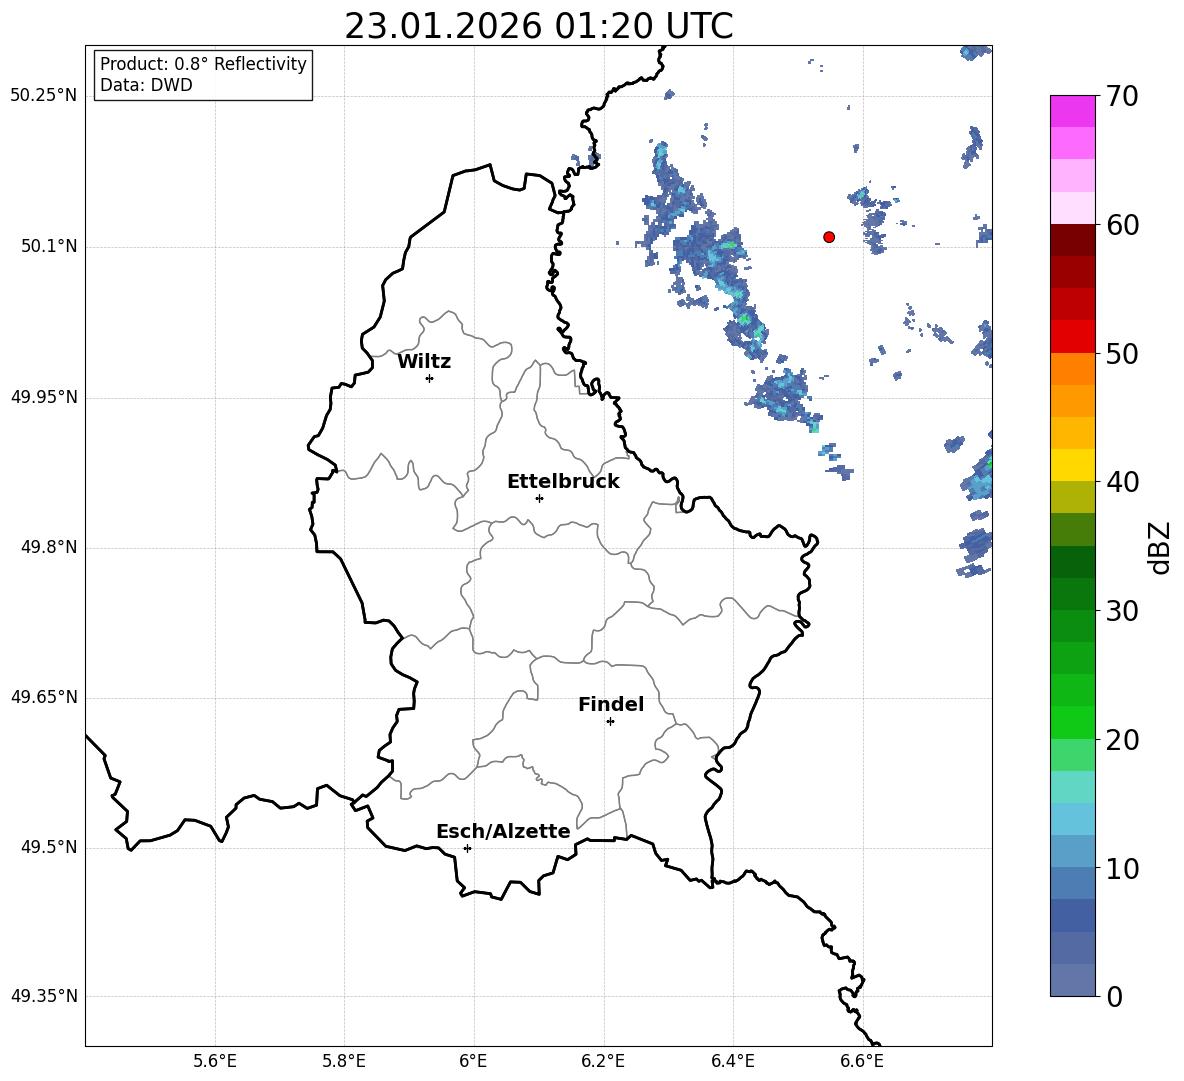Viewport: 1184px width, 1081px height.
Task: Select the Findel label on the map
Action: point(611,704)
